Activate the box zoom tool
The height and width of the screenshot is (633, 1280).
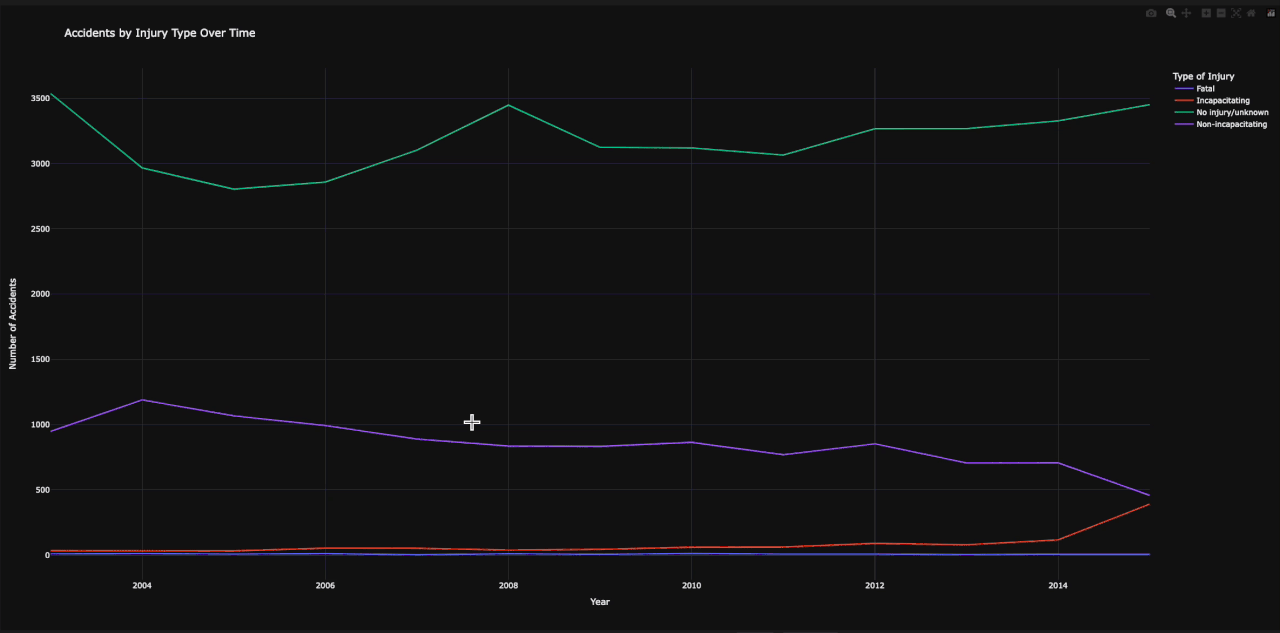coord(1170,13)
